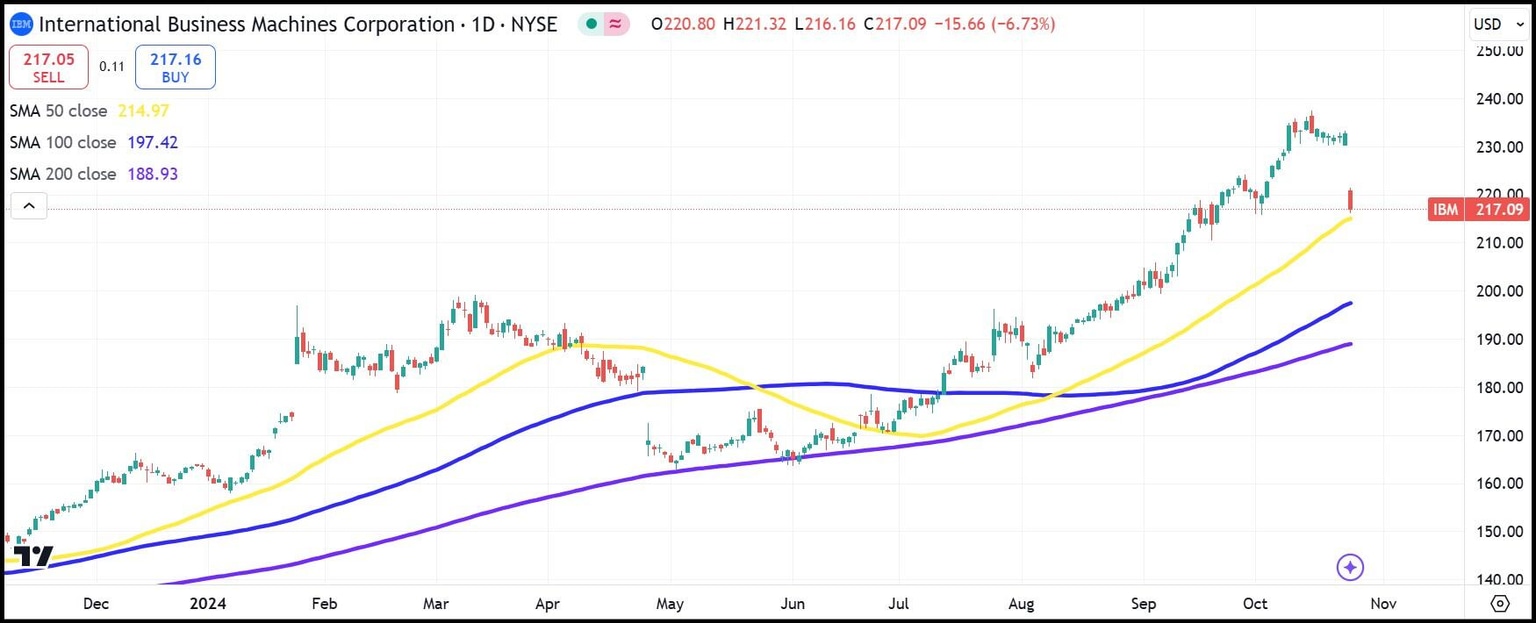The width and height of the screenshot is (1536, 623).
Task: Click the last red candlestick near 217
Action: pos(1351,200)
